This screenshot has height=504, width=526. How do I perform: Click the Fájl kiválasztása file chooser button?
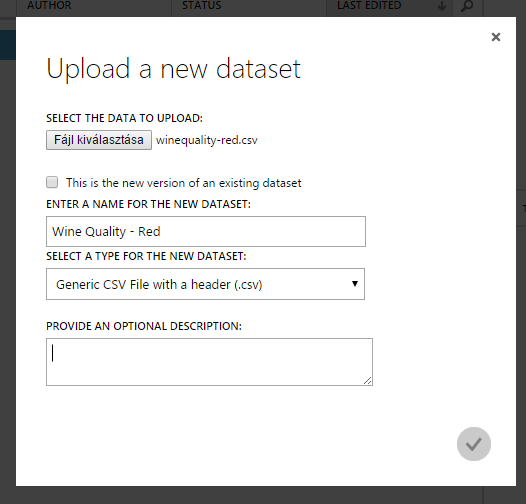coord(99,140)
